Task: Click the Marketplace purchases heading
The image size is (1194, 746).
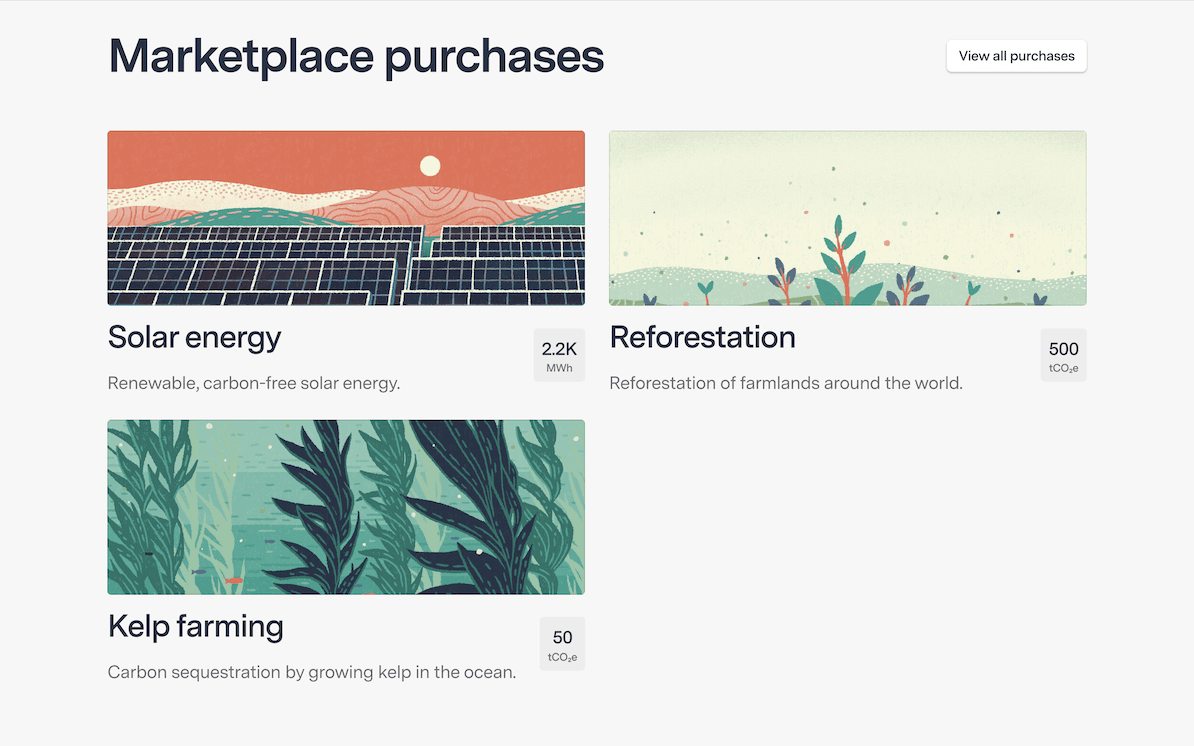Action: (x=355, y=56)
